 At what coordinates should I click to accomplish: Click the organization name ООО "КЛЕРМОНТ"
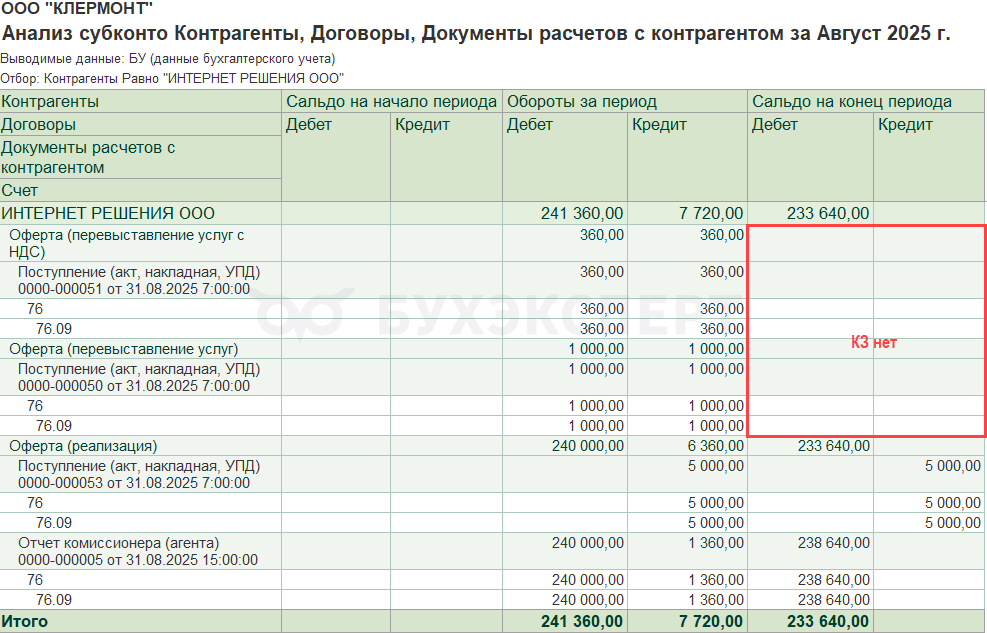77,8
